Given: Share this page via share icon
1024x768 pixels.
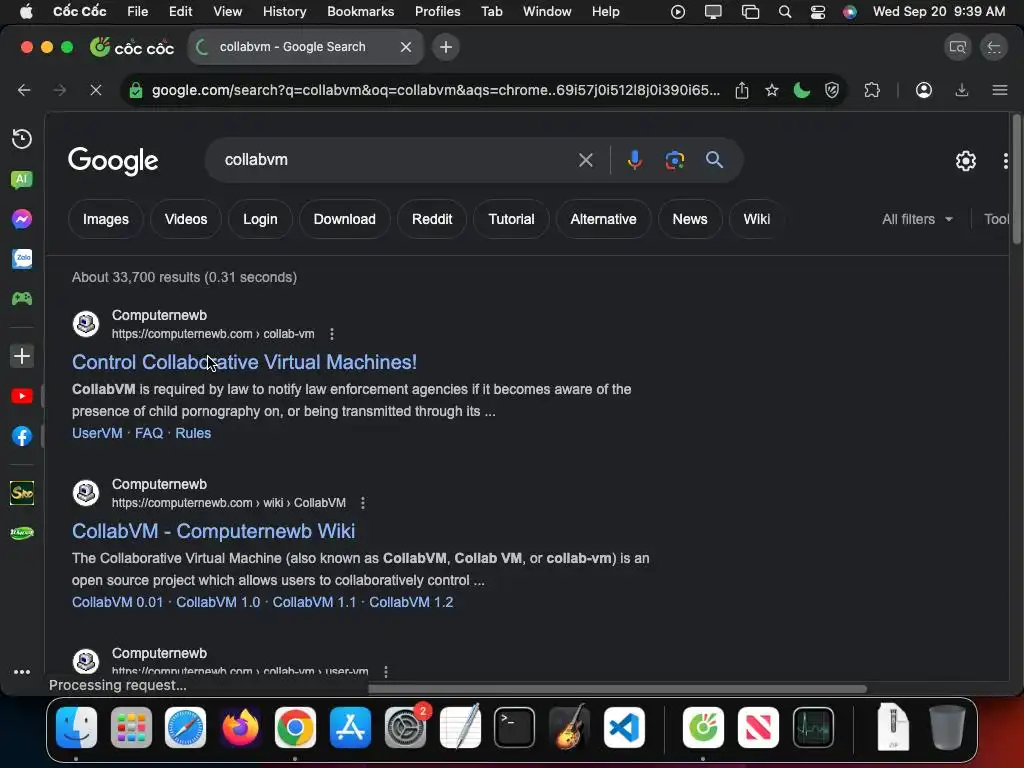Looking at the screenshot, I should point(742,90).
